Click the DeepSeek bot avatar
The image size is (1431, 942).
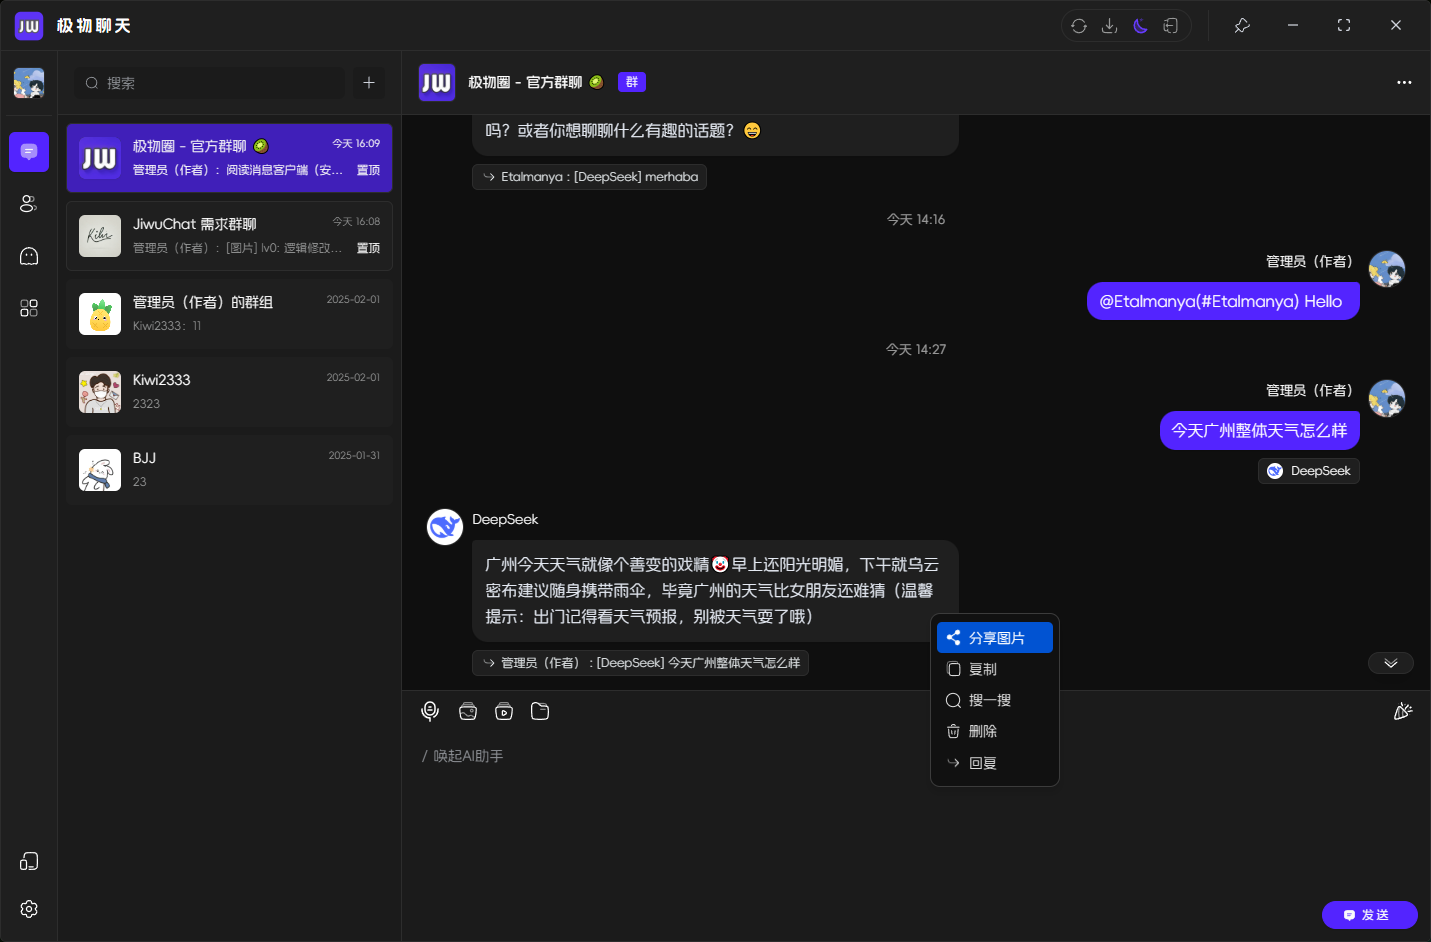(x=445, y=527)
